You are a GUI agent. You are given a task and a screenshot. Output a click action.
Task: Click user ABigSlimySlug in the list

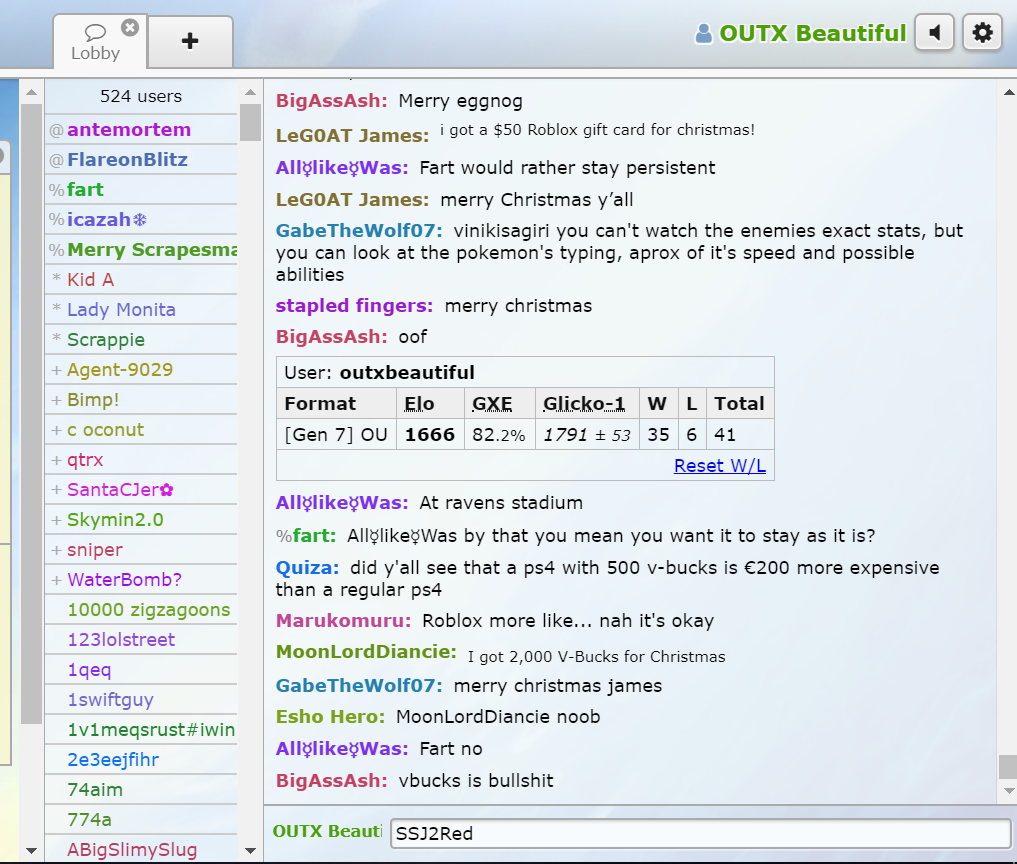click(141, 848)
